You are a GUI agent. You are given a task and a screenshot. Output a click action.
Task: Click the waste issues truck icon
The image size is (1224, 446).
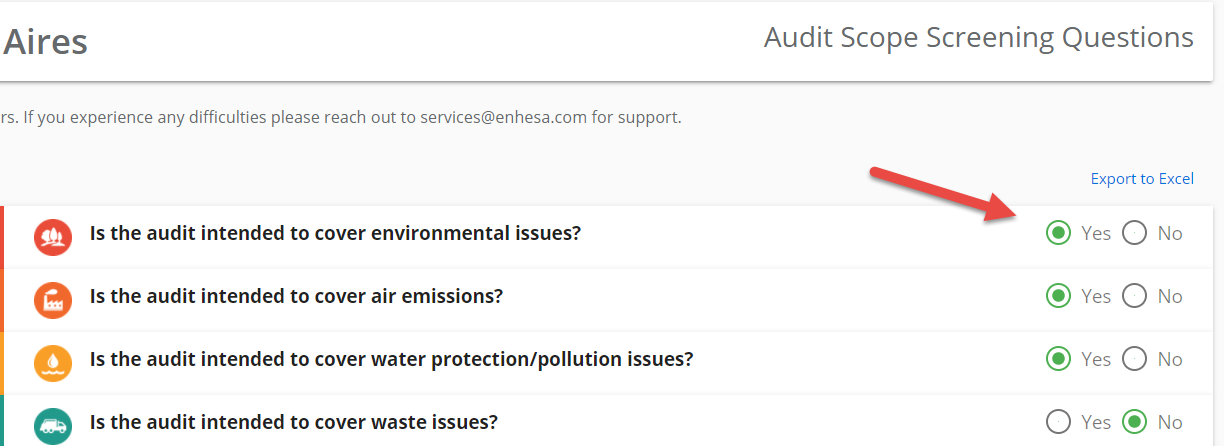point(52,425)
